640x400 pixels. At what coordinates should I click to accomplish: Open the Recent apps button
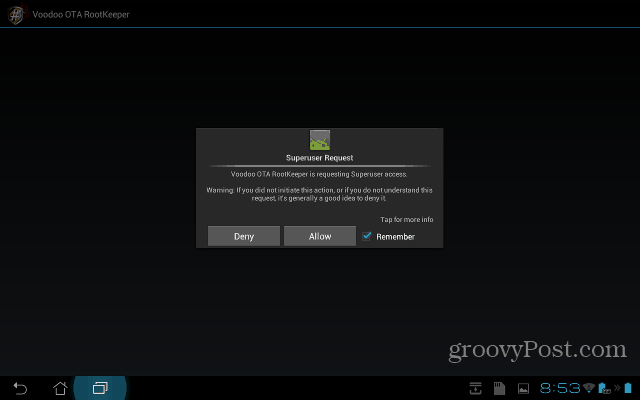click(x=100, y=388)
